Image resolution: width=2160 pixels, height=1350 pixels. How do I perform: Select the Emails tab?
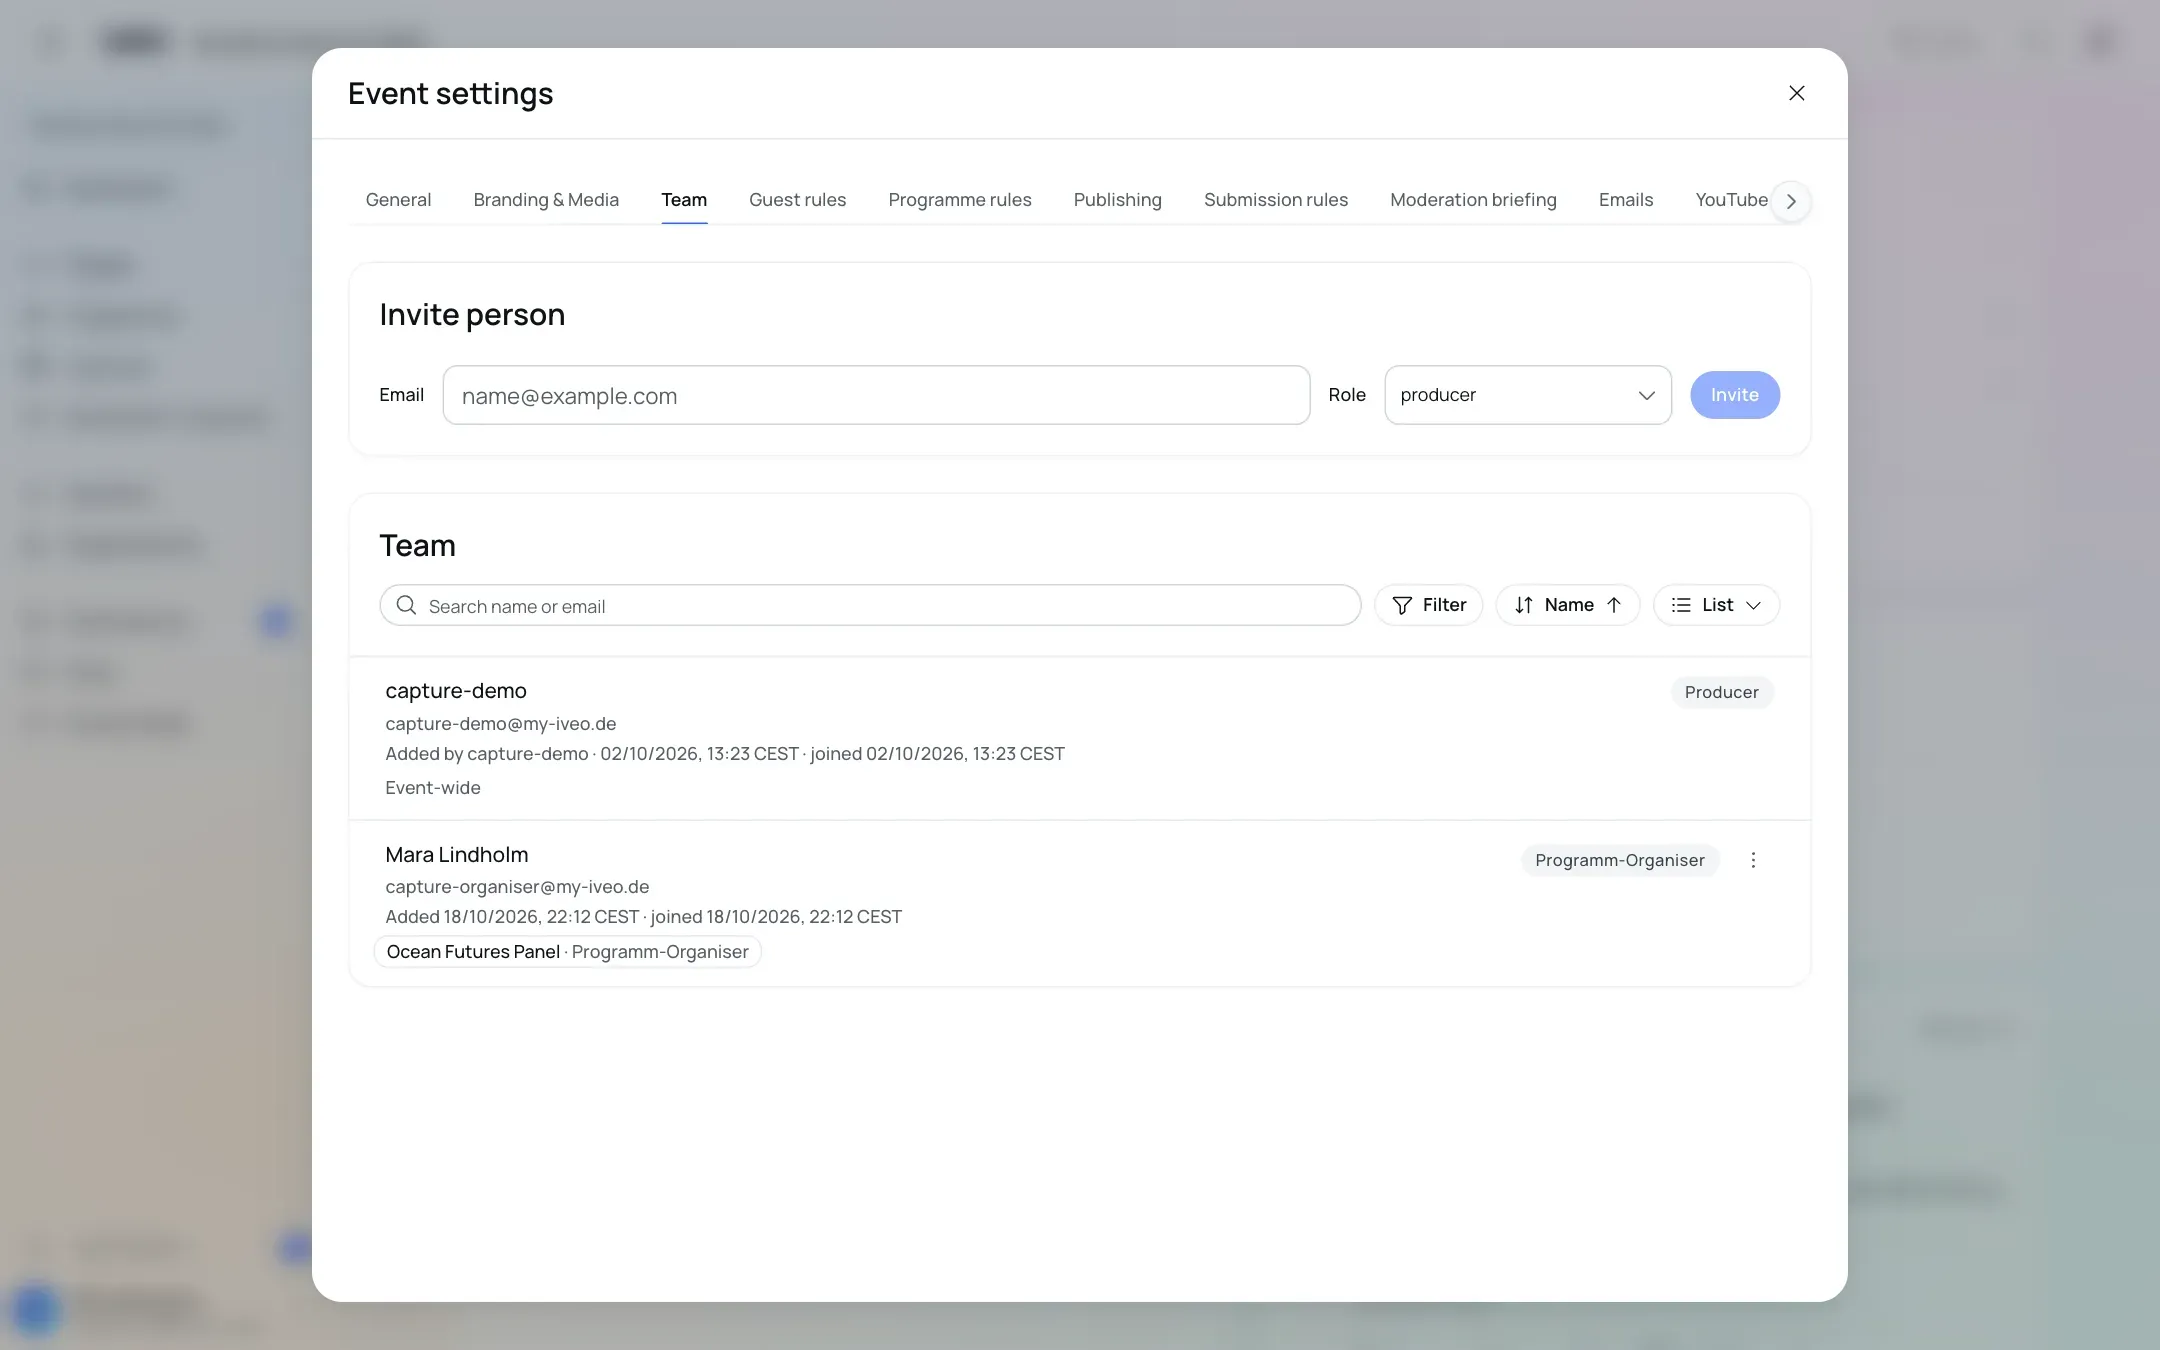[1625, 200]
